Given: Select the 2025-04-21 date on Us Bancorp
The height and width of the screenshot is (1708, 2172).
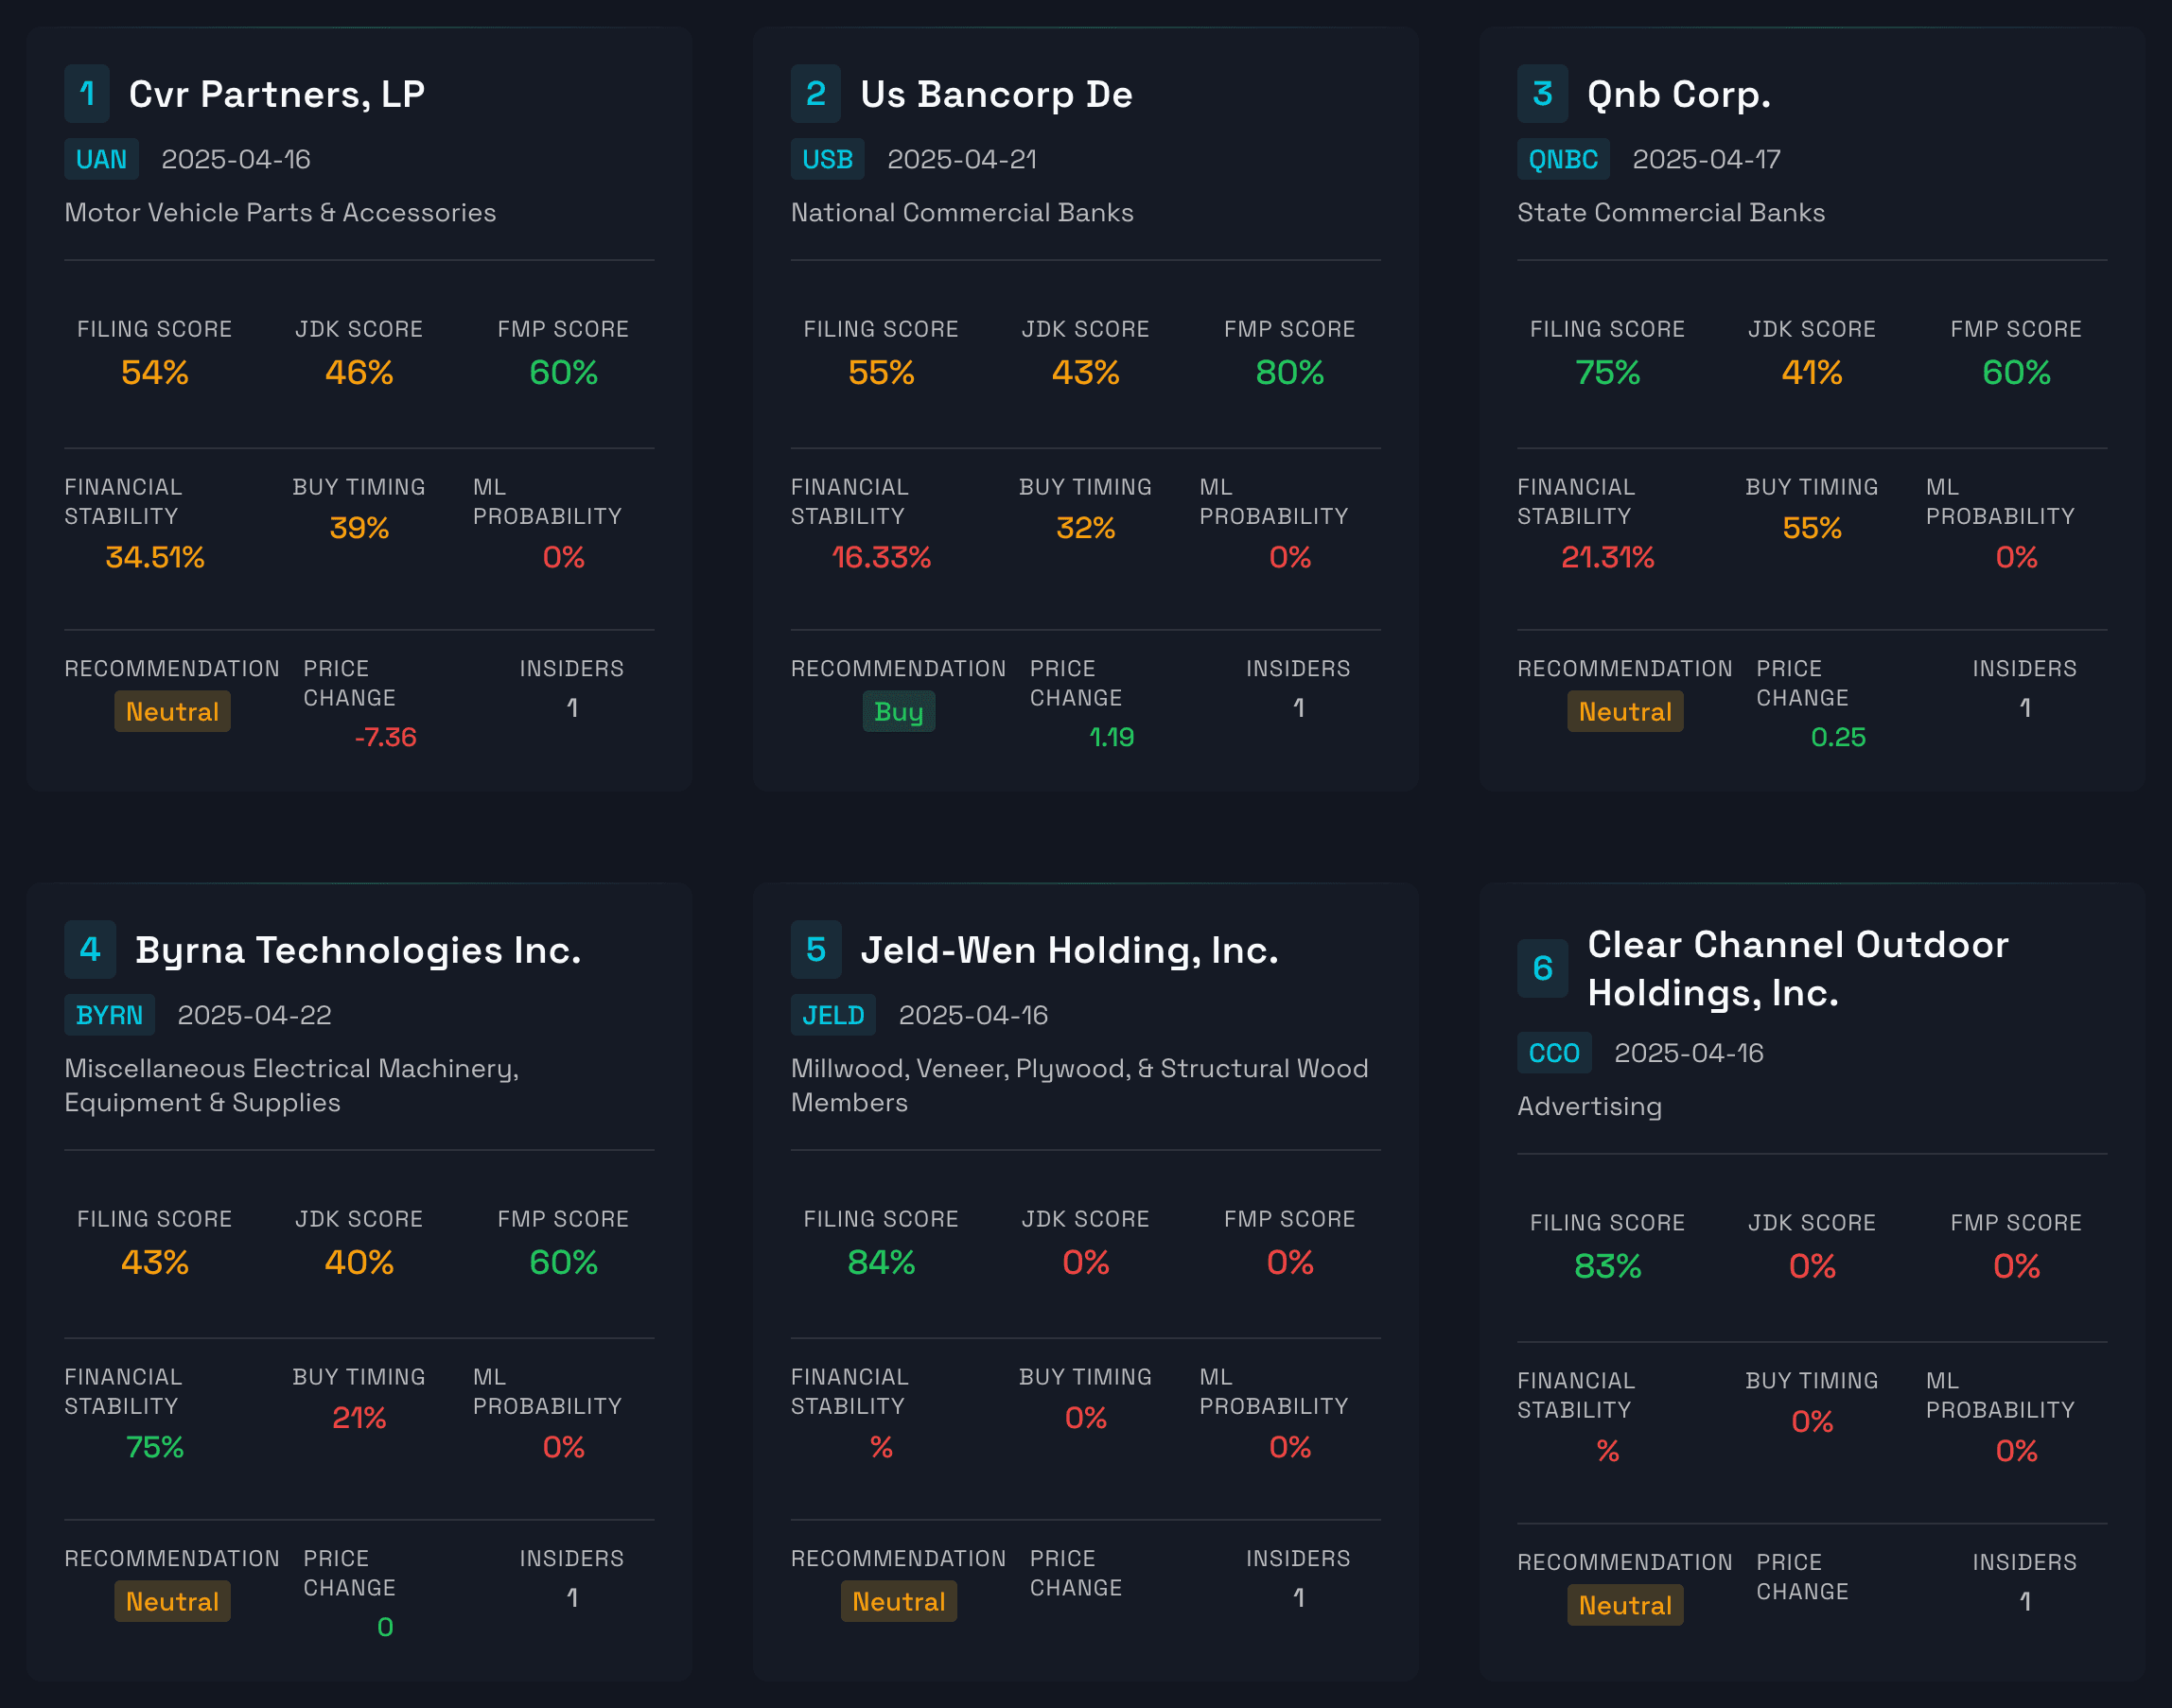Looking at the screenshot, I should [x=962, y=159].
